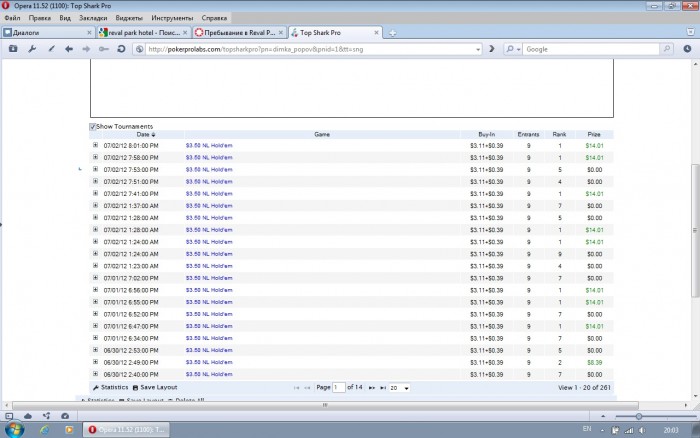Screen dimensions: 700x438
Task: Click the browser back arrow button
Action: pos(69,49)
